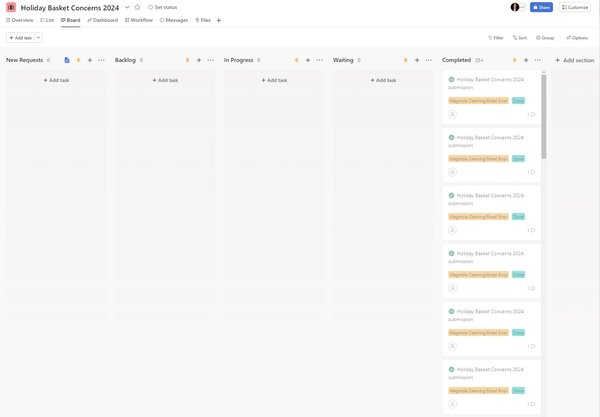Open the three-dot menu of Waiting column
Viewport: 600px width, 417px height.
click(428, 60)
